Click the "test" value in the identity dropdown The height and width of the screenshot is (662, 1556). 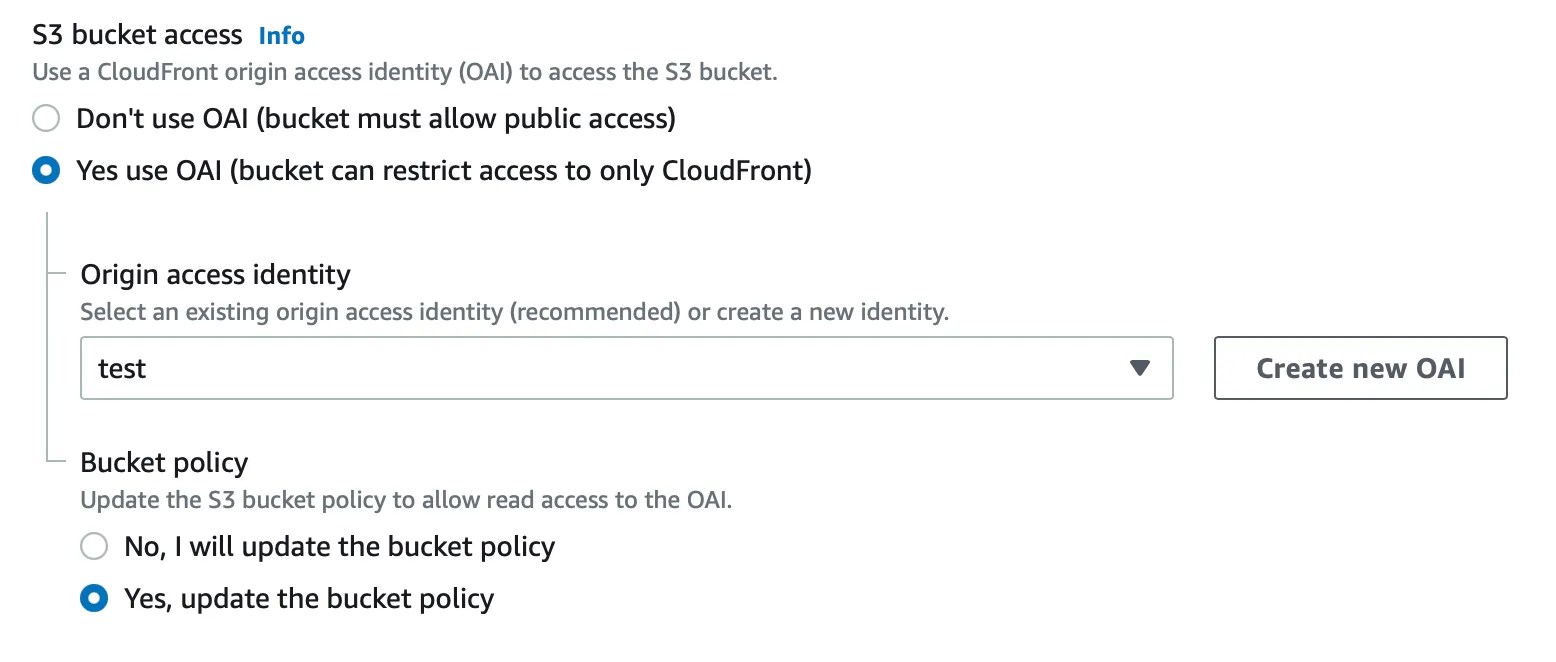click(122, 369)
